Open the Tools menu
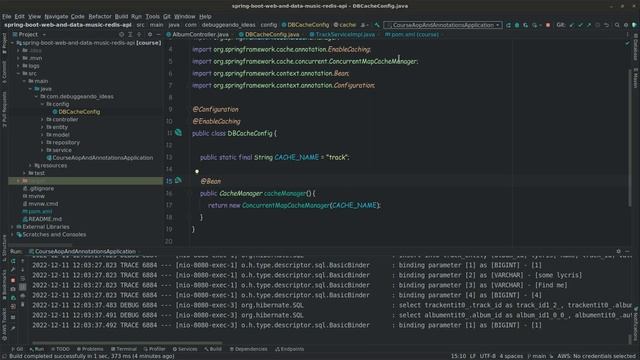Screen dimensions: 640x360 (152, 16)
